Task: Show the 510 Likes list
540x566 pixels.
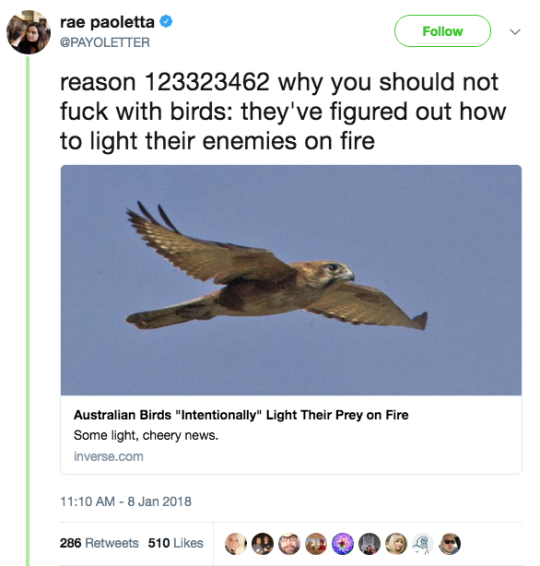Action: [175, 543]
